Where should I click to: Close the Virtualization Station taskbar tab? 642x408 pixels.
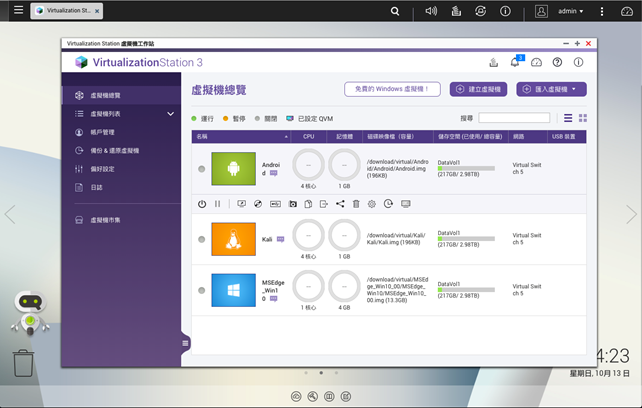[97, 11]
